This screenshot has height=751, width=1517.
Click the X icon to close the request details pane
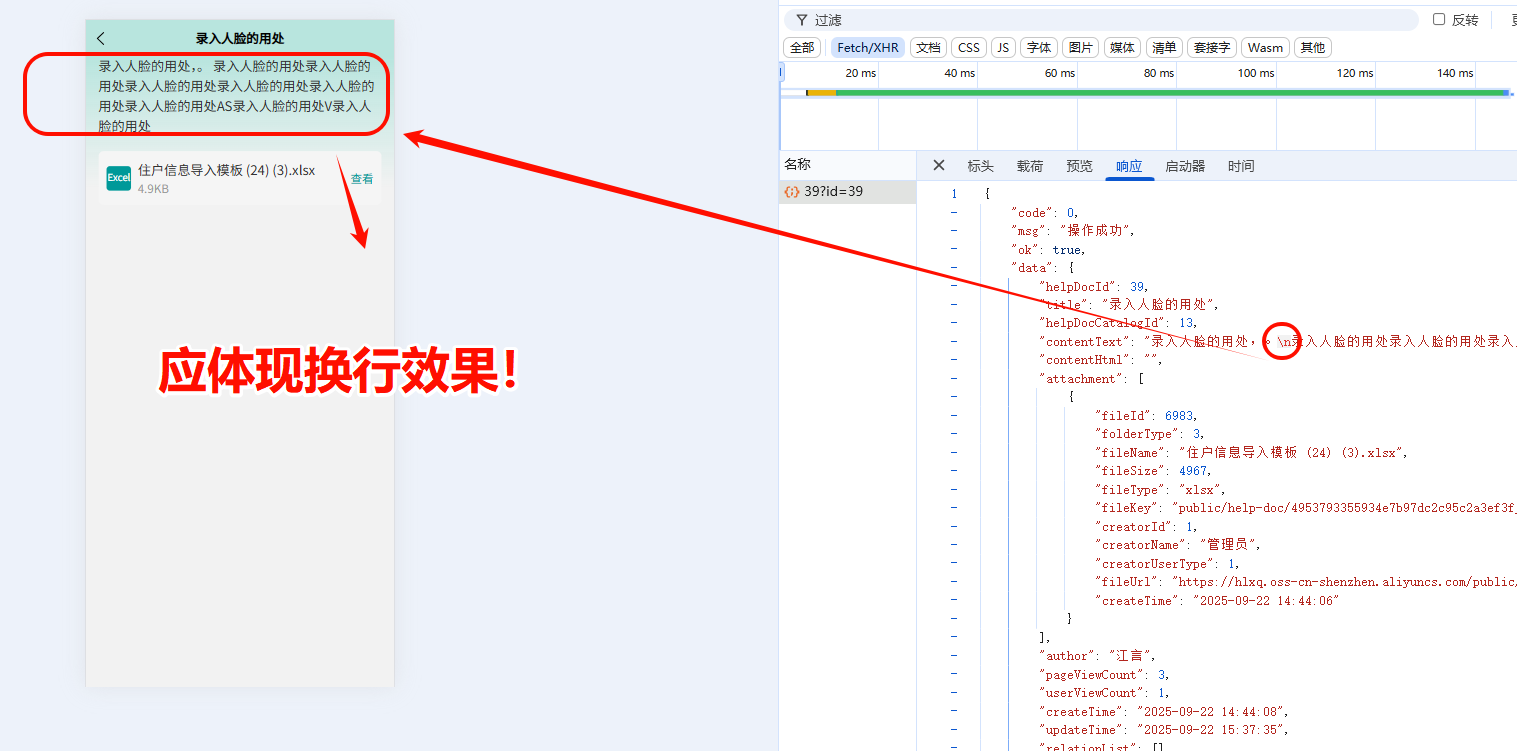(937, 165)
